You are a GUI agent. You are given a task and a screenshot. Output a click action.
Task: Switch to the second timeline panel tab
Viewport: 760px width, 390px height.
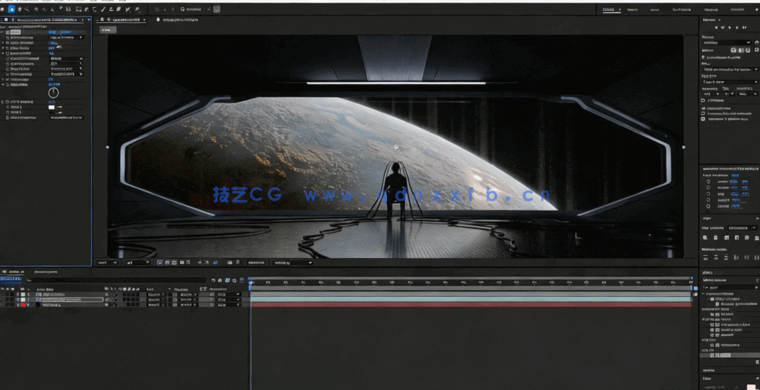pos(46,272)
